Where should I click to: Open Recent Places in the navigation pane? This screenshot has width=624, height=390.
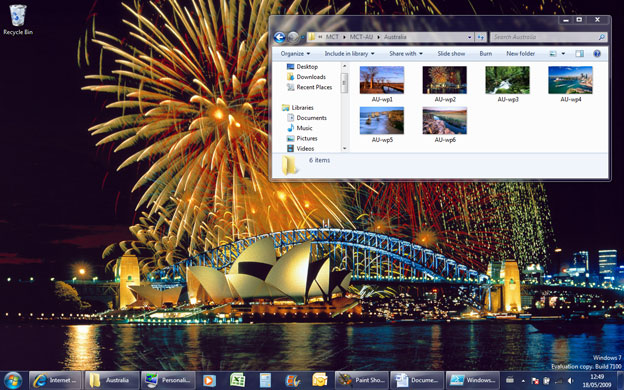click(x=310, y=87)
